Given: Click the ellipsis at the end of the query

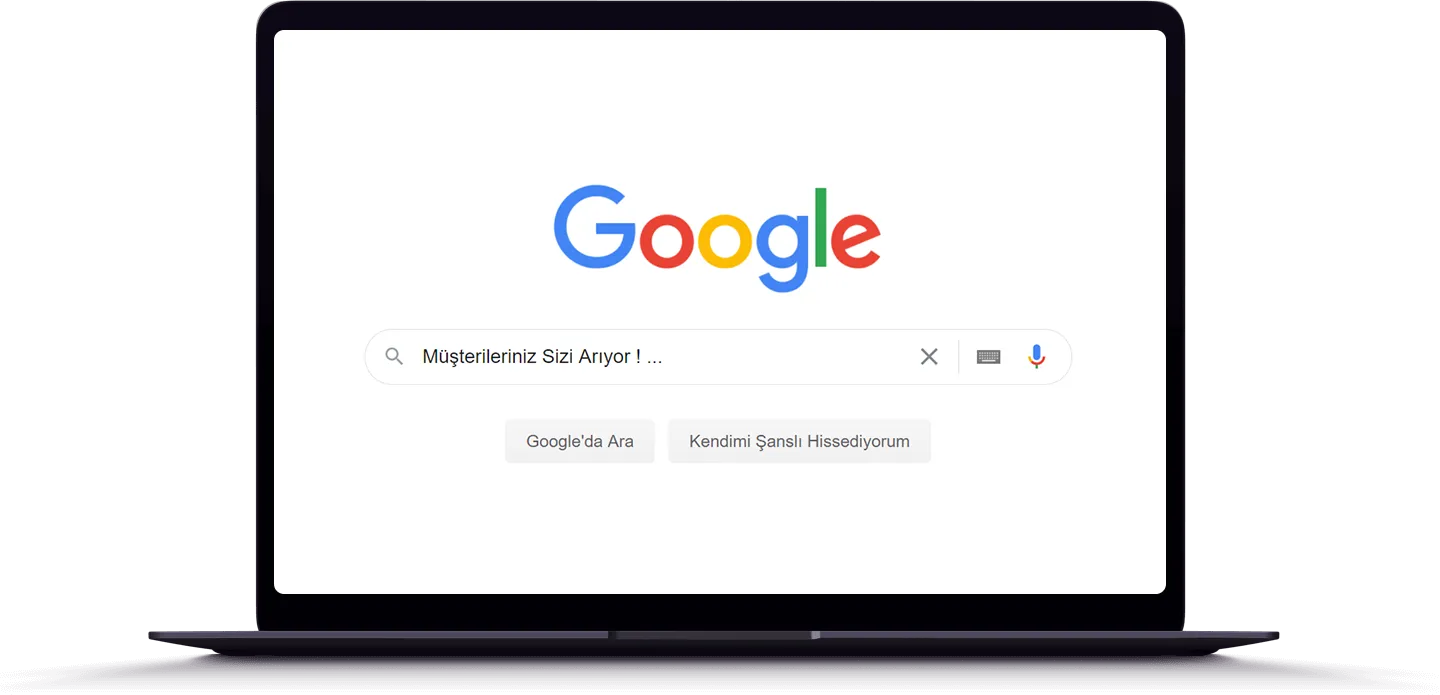Looking at the screenshot, I should [655, 360].
